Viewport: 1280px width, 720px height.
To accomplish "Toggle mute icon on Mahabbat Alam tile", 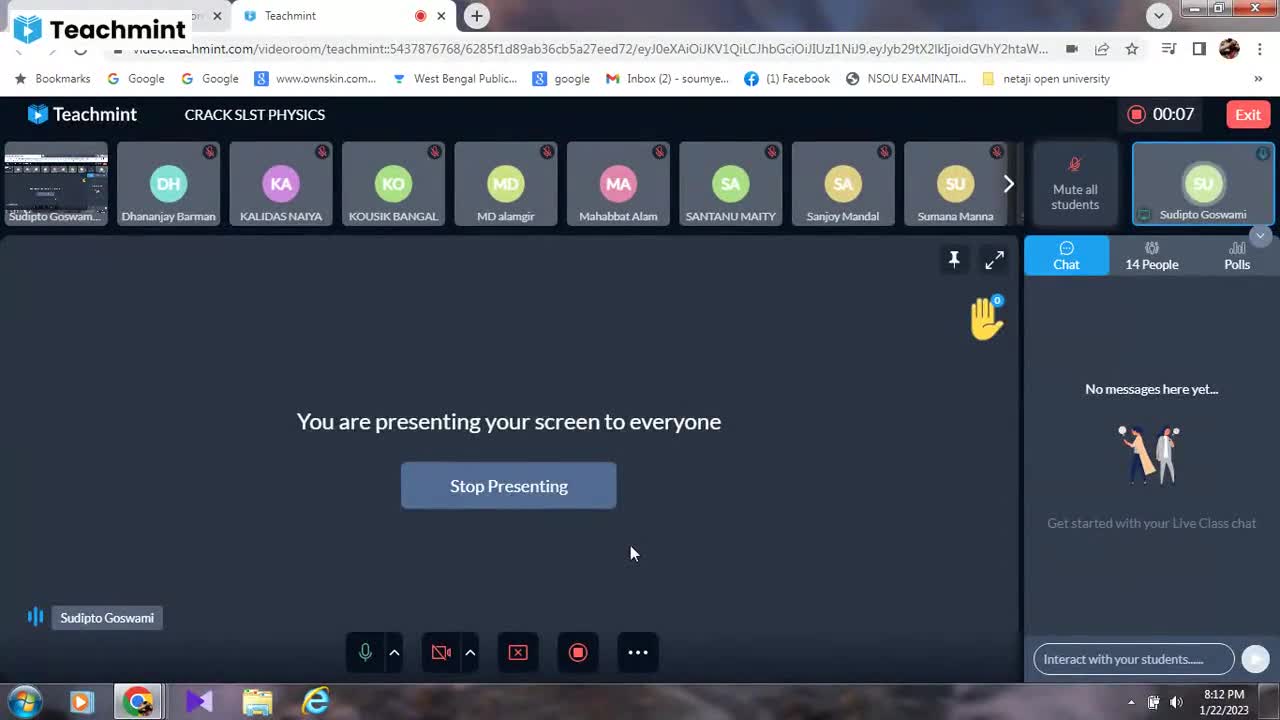I will (660, 152).
